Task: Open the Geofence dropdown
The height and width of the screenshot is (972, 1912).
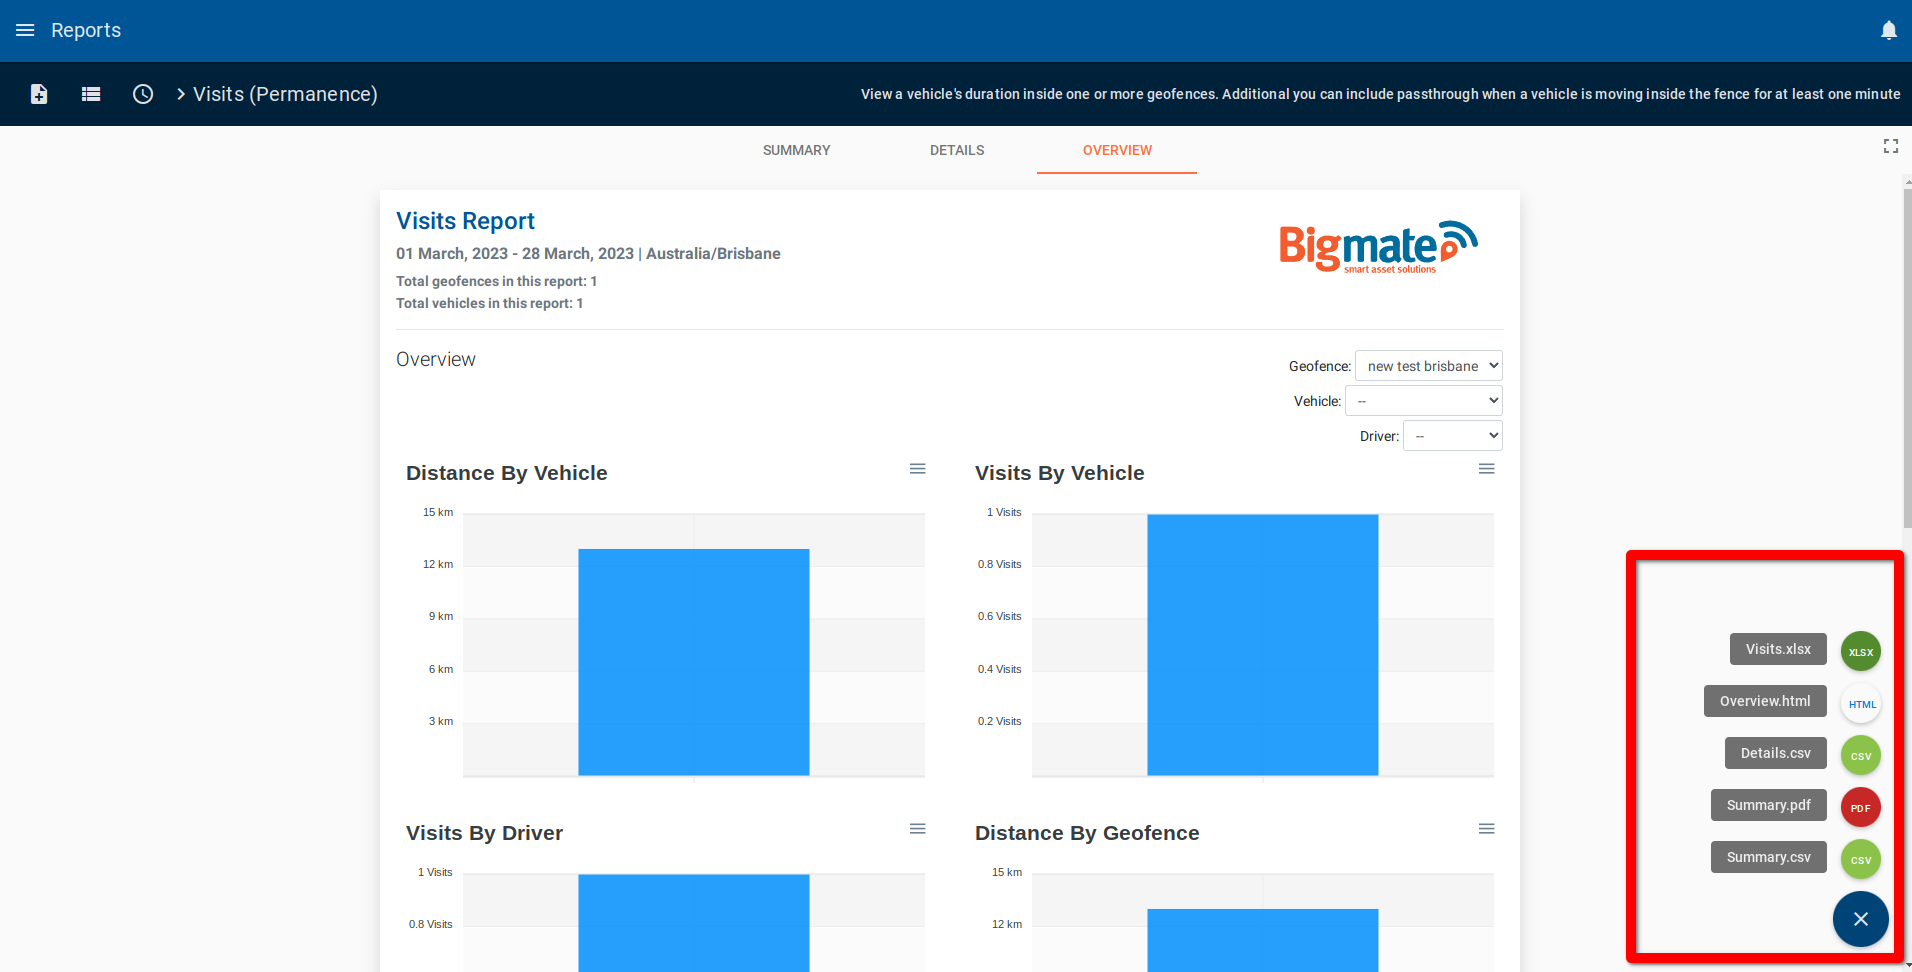Action: [x=1428, y=366]
